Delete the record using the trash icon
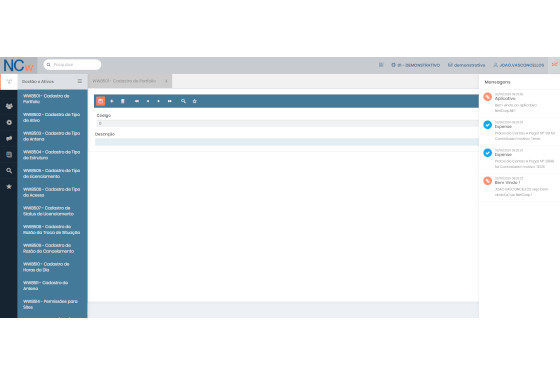 (x=122, y=101)
